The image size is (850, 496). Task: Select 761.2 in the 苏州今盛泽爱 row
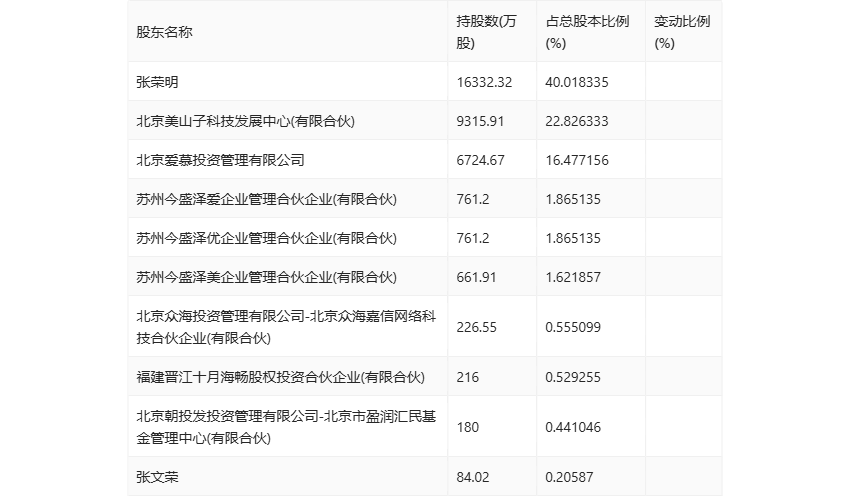[473, 199]
